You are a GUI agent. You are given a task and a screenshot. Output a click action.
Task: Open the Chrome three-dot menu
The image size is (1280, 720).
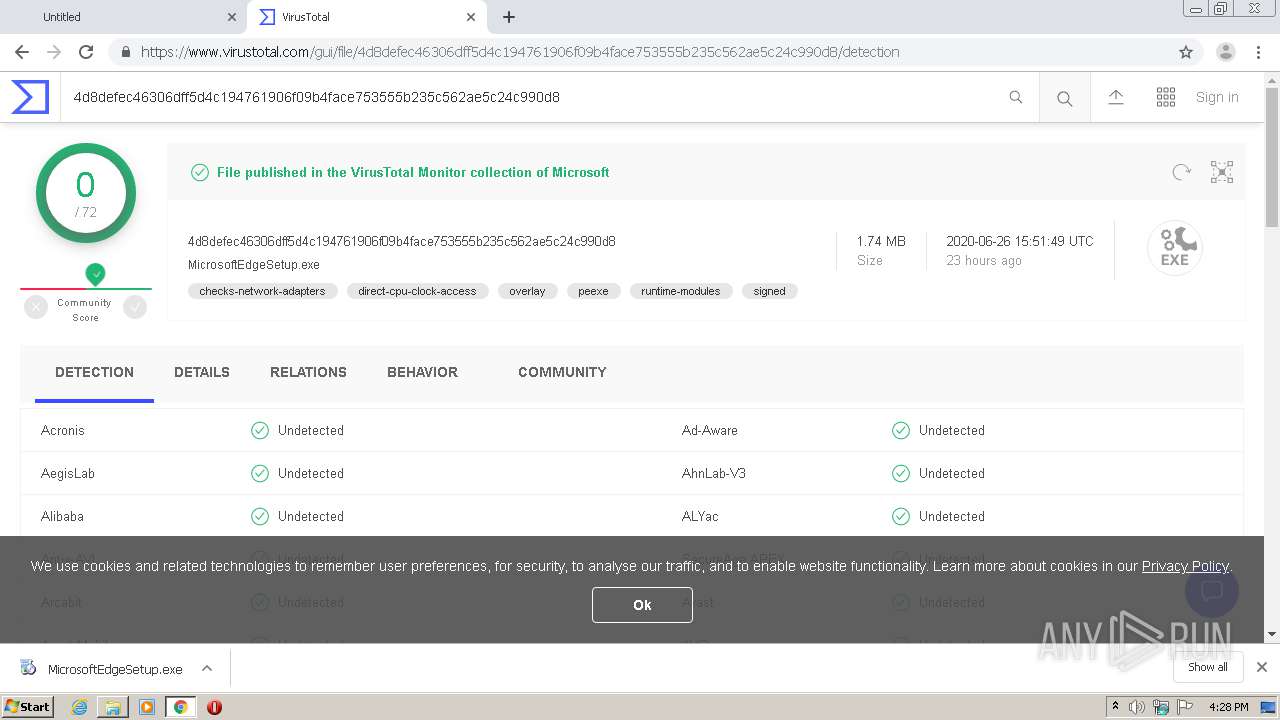click(x=1259, y=52)
